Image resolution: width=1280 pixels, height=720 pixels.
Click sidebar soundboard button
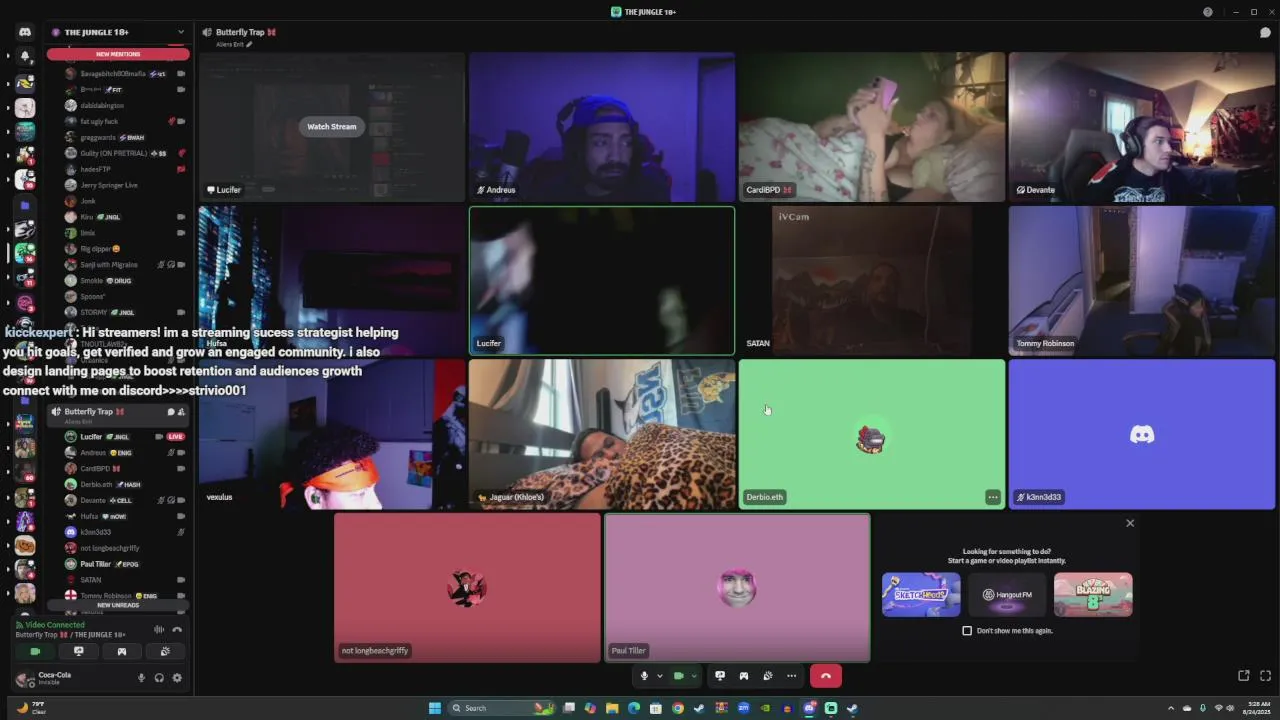click(x=165, y=651)
